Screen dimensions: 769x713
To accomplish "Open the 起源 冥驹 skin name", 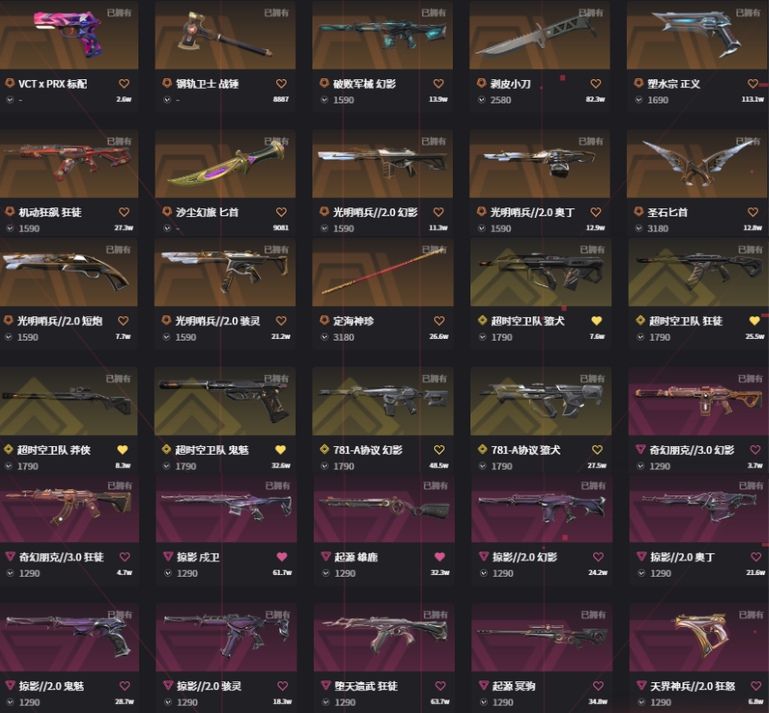I will (x=513, y=686).
